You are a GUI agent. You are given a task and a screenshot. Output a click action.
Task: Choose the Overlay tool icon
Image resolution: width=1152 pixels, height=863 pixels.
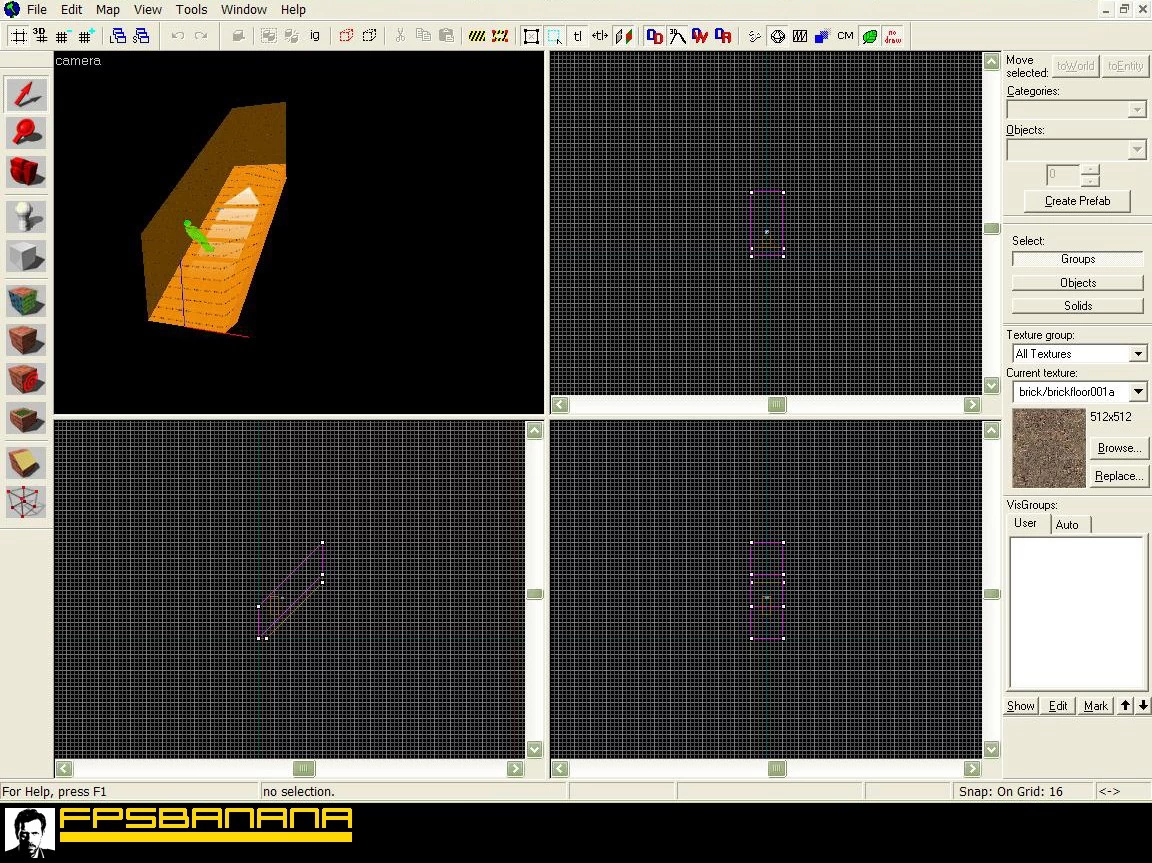click(26, 418)
